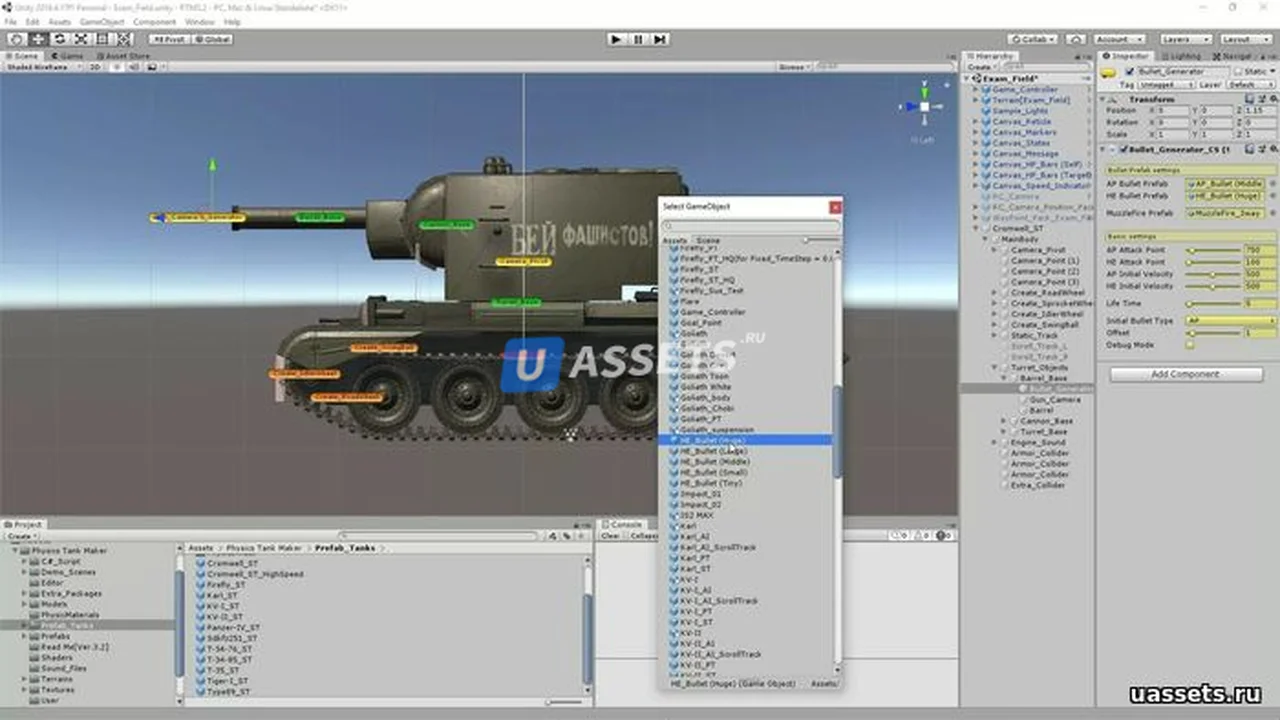Viewport: 1280px width, 720px height.
Task: Switch to Scene tab in Select GameObject
Action: pos(708,241)
